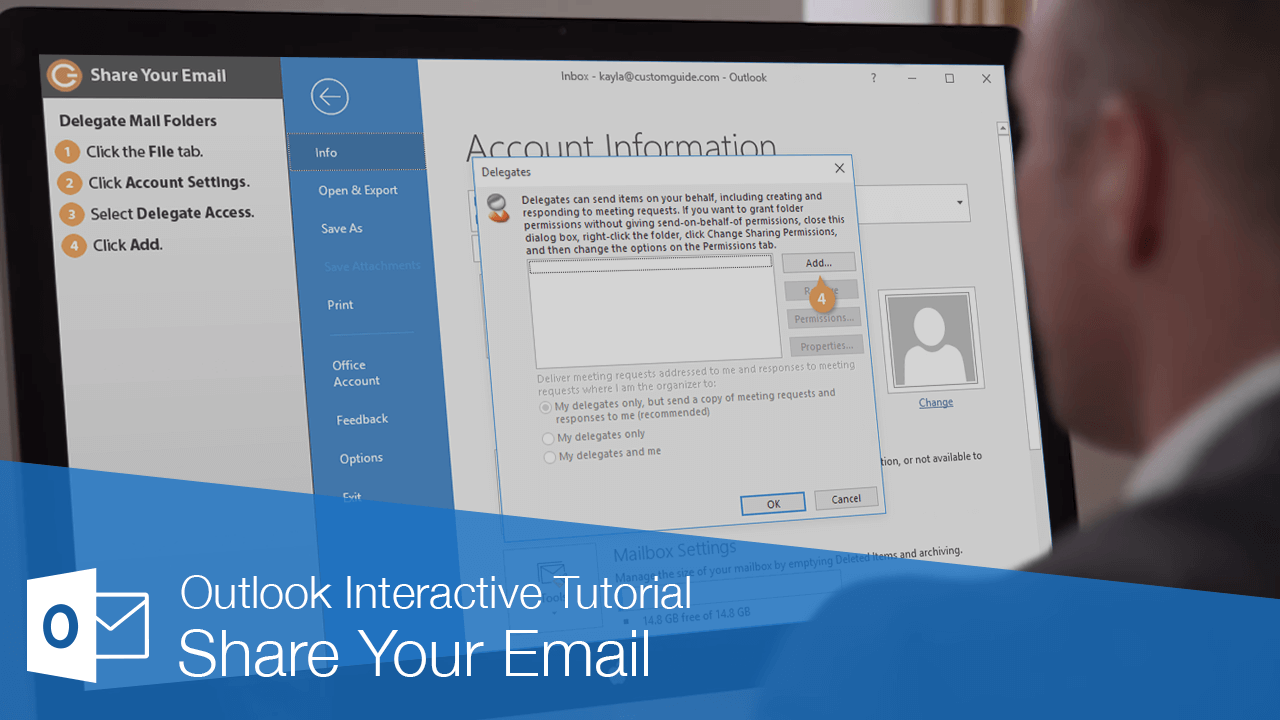Select the "My delegates only" option
Viewport: 1280px width, 720px height.
coord(548,438)
